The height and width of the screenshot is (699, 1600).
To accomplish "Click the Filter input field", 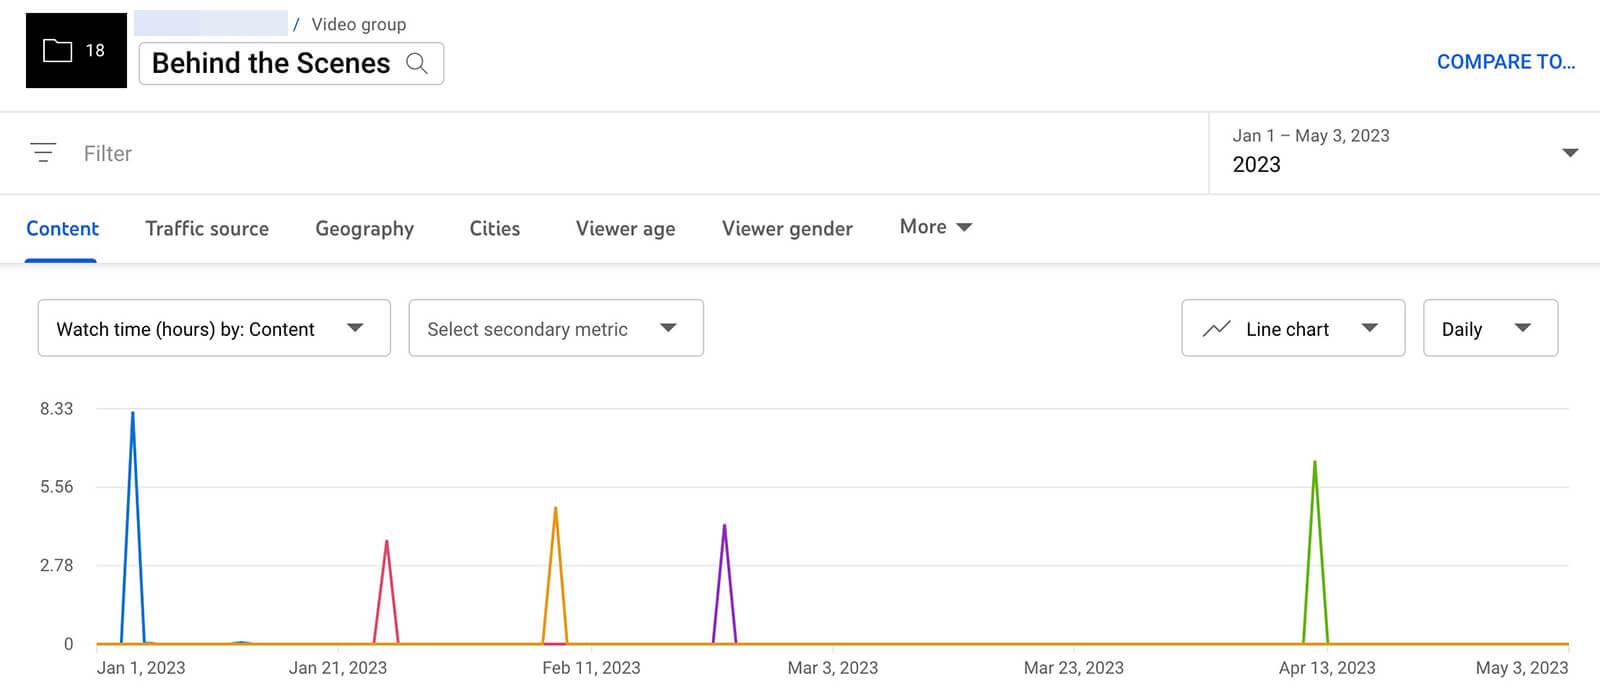I will coord(600,153).
